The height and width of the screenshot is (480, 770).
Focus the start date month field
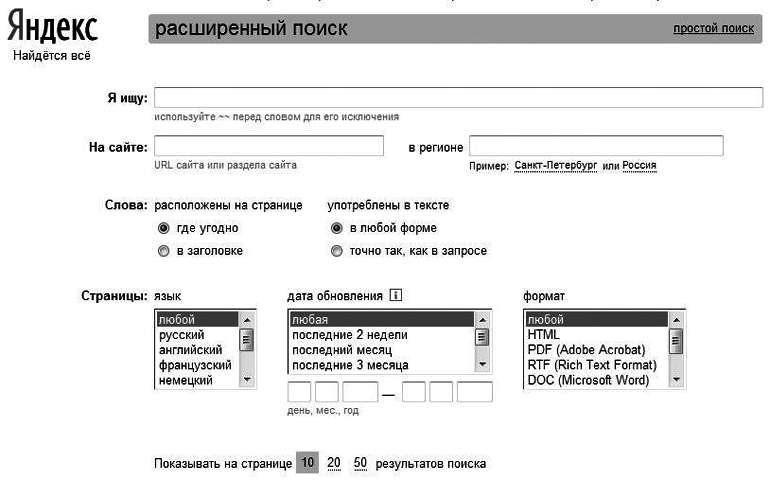click(327, 392)
